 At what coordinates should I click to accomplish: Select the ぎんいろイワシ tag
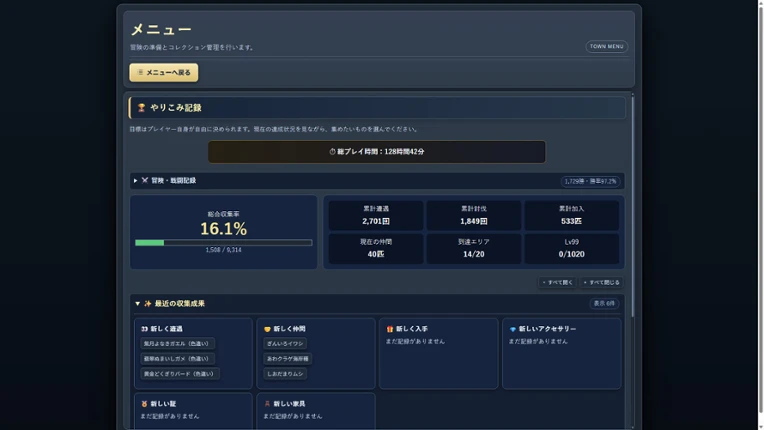(285, 343)
